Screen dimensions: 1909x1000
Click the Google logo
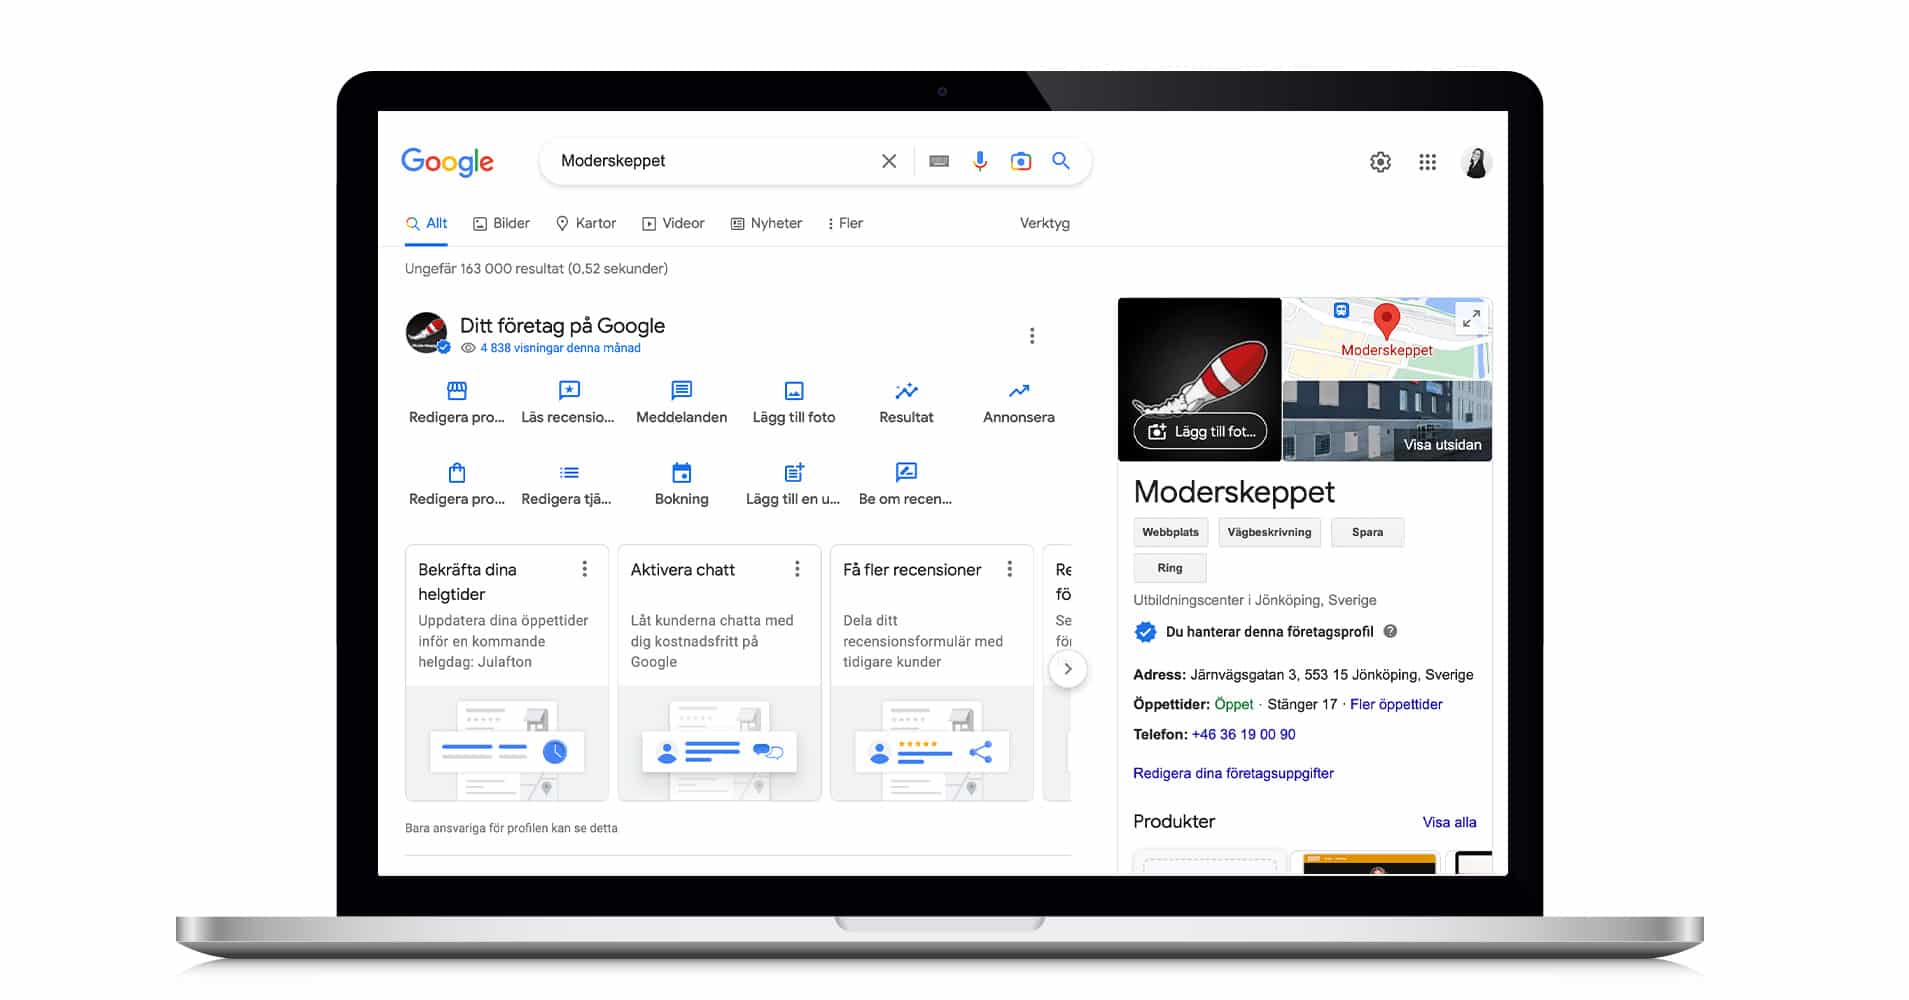coord(447,162)
